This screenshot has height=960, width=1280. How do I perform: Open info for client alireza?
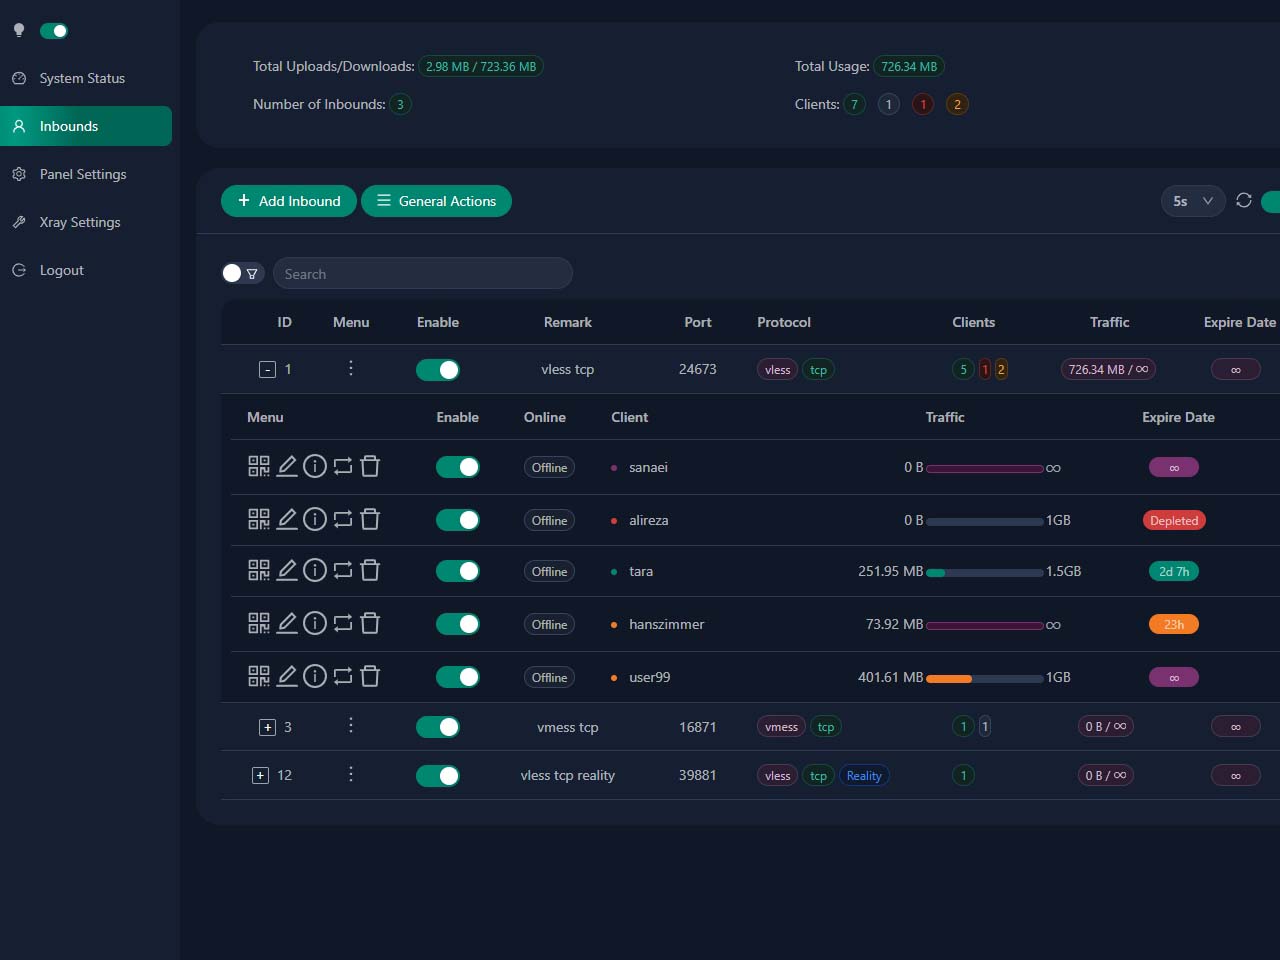pos(315,519)
